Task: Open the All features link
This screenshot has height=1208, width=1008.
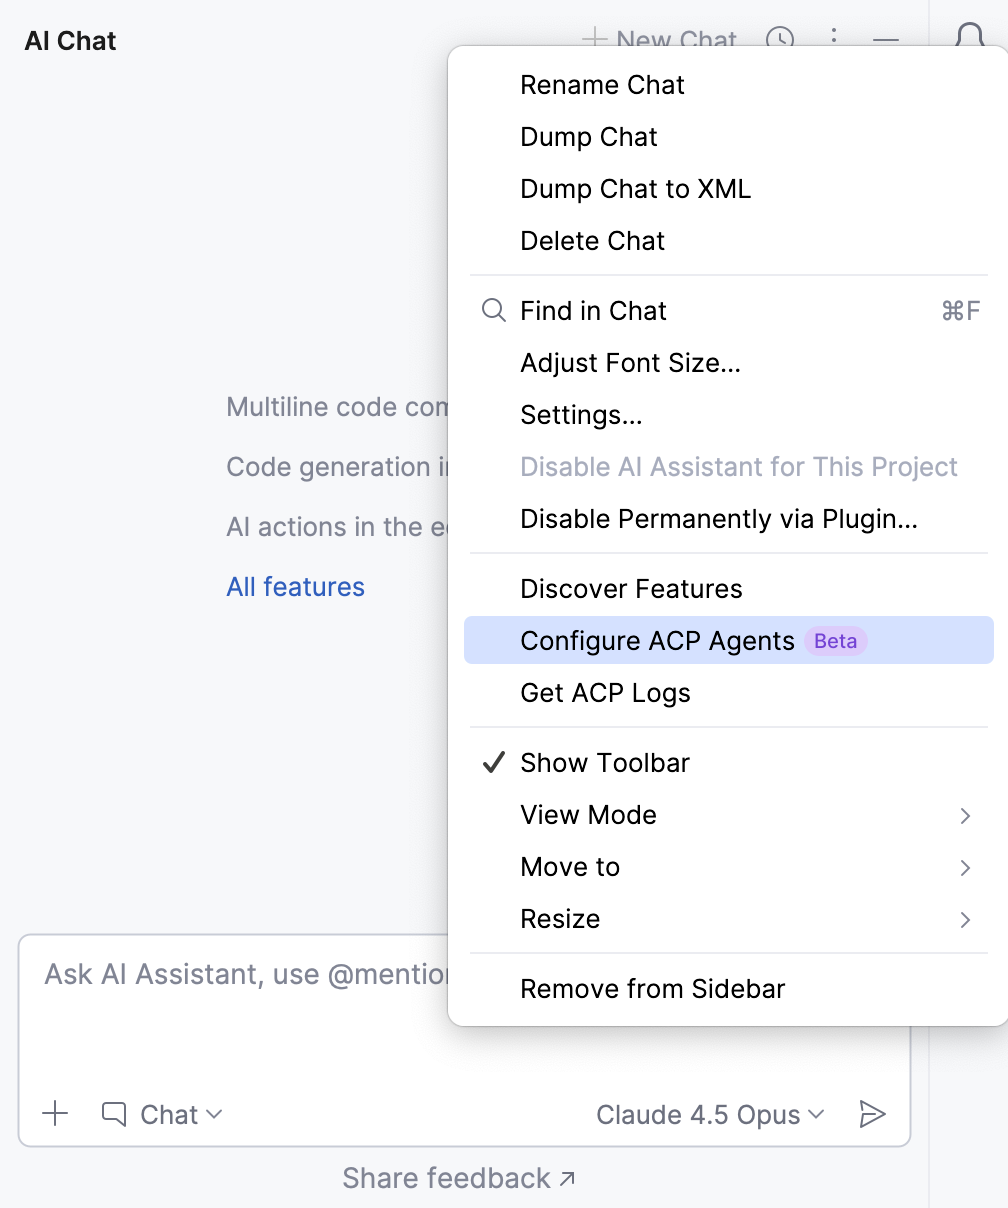Action: coord(295,587)
